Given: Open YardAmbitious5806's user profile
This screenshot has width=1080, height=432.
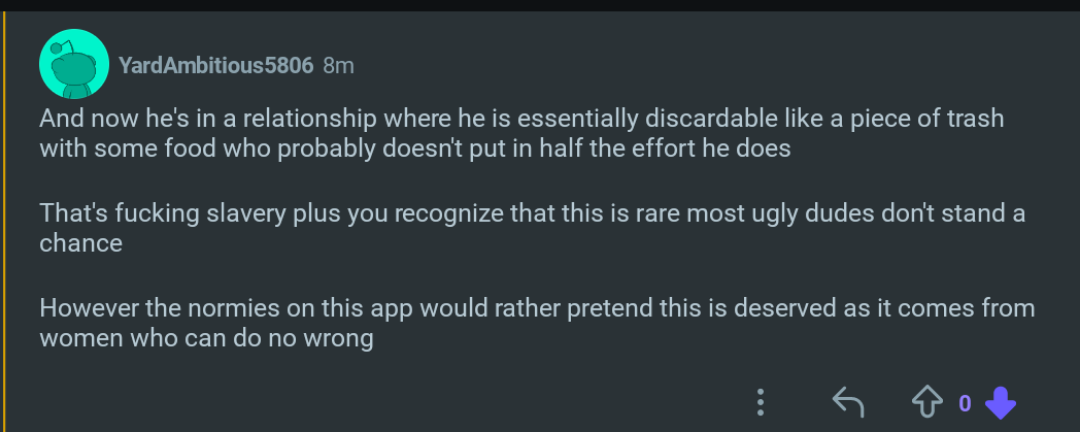Looking at the screenshot, I should (216, 66).
